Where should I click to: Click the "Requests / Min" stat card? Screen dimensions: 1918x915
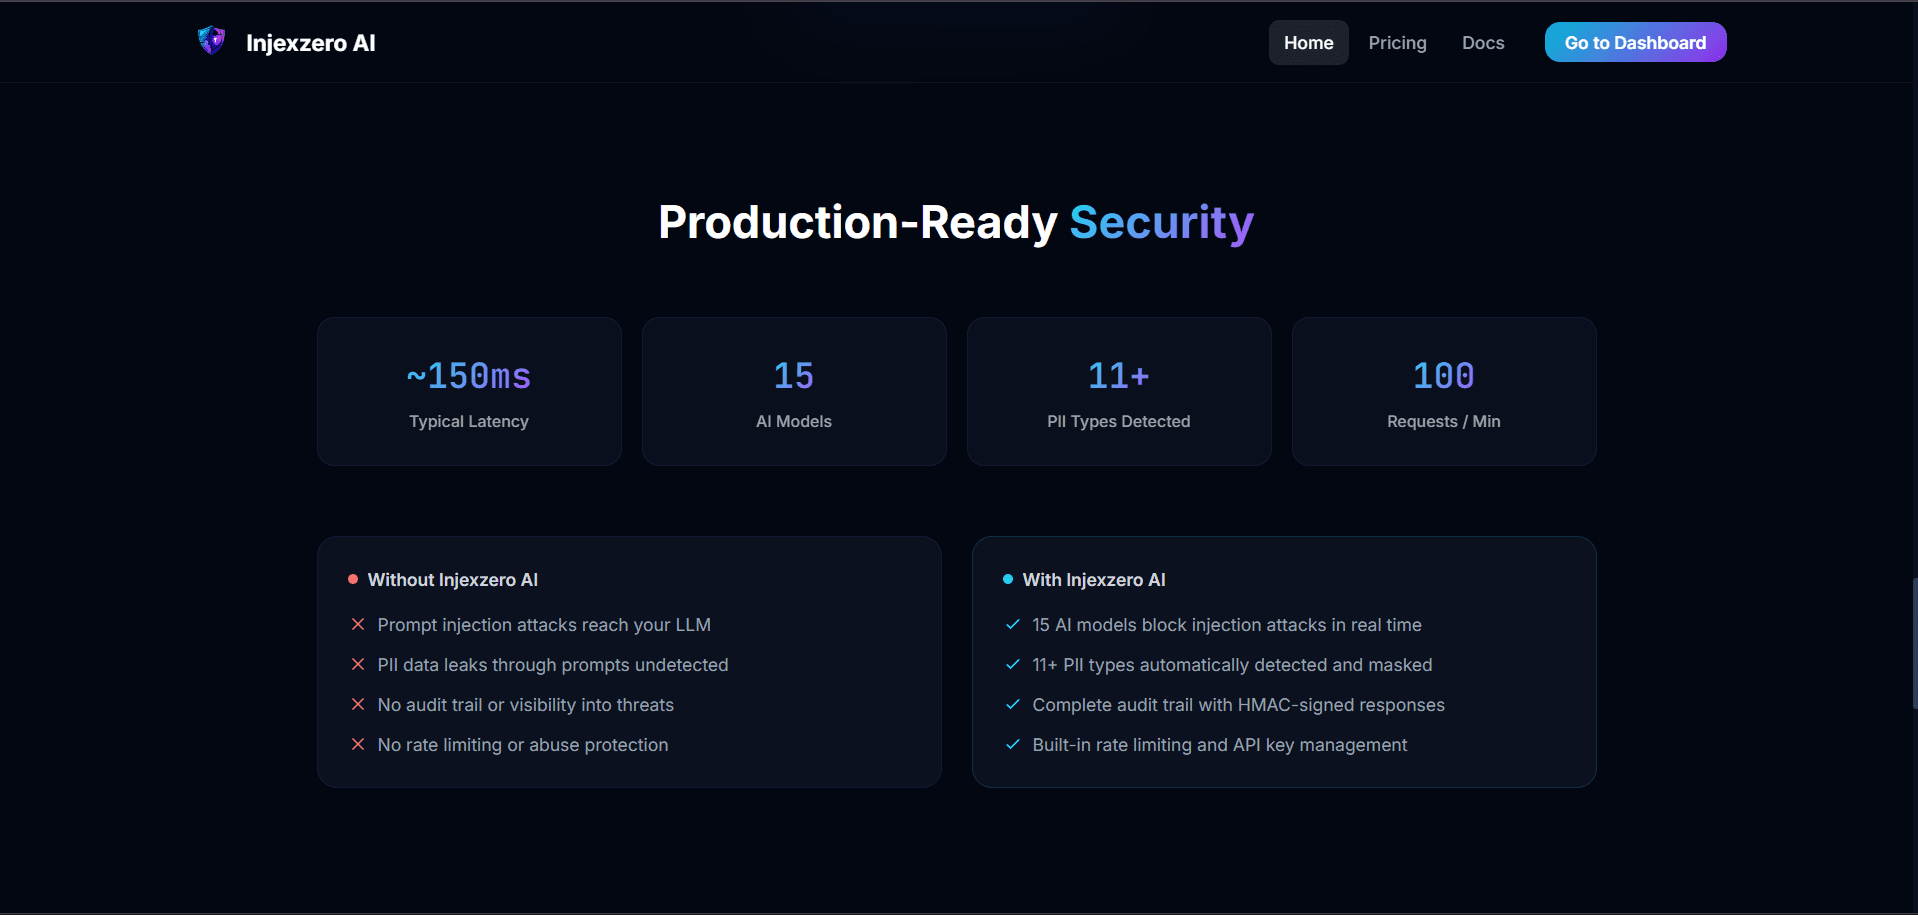(1443, 391)
